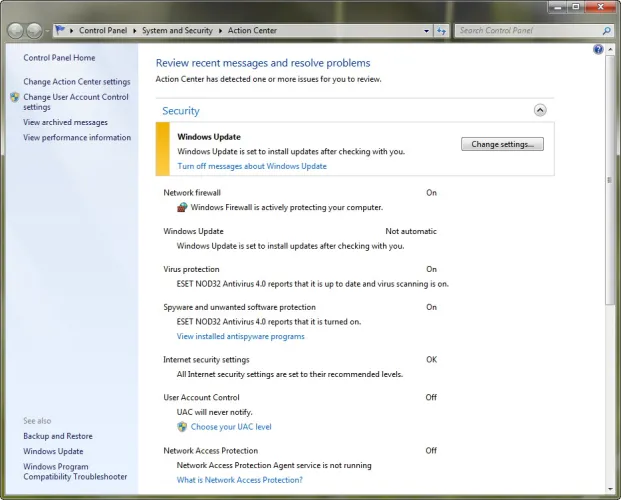Click the UAC shield icon in the sidebar
The image size is (621, 500).
coord(15,97)
